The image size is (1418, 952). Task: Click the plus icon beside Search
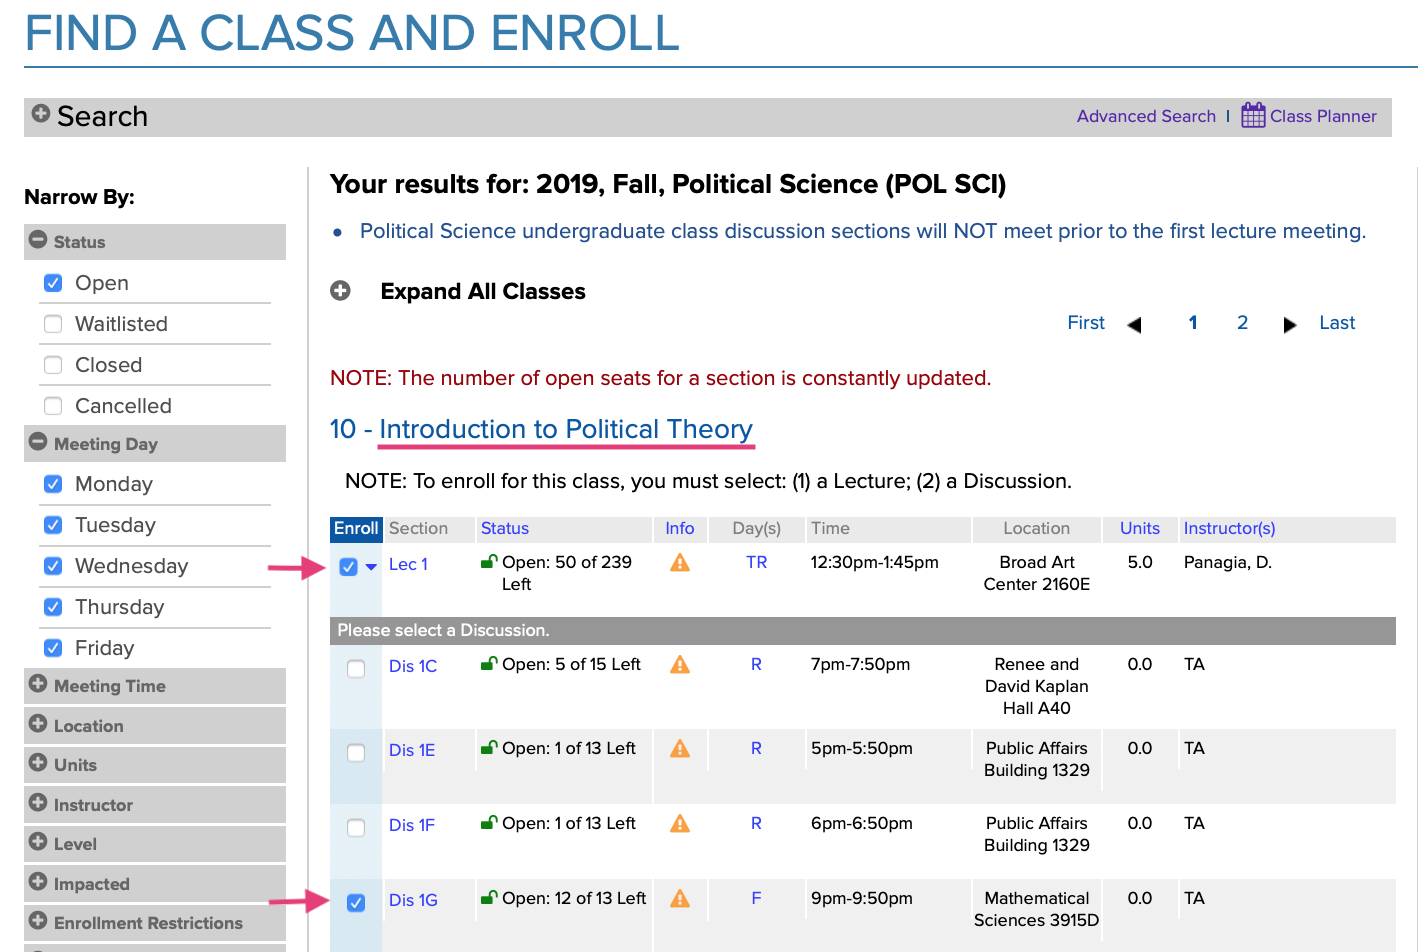(41, 114)
